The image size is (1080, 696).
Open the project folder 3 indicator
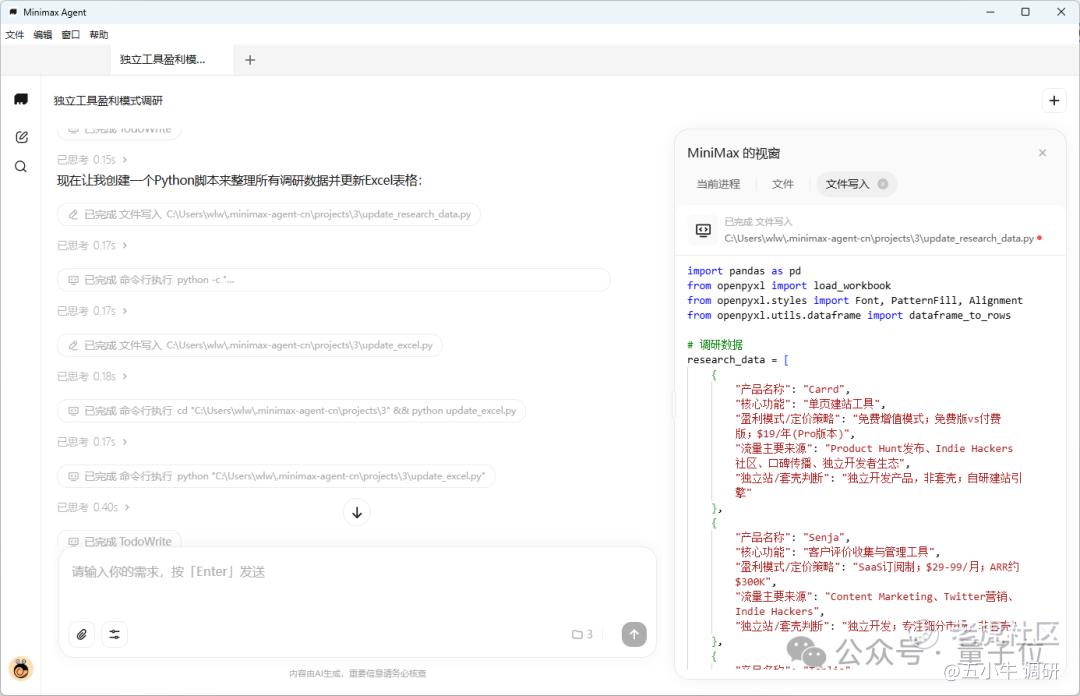point(582,634)
